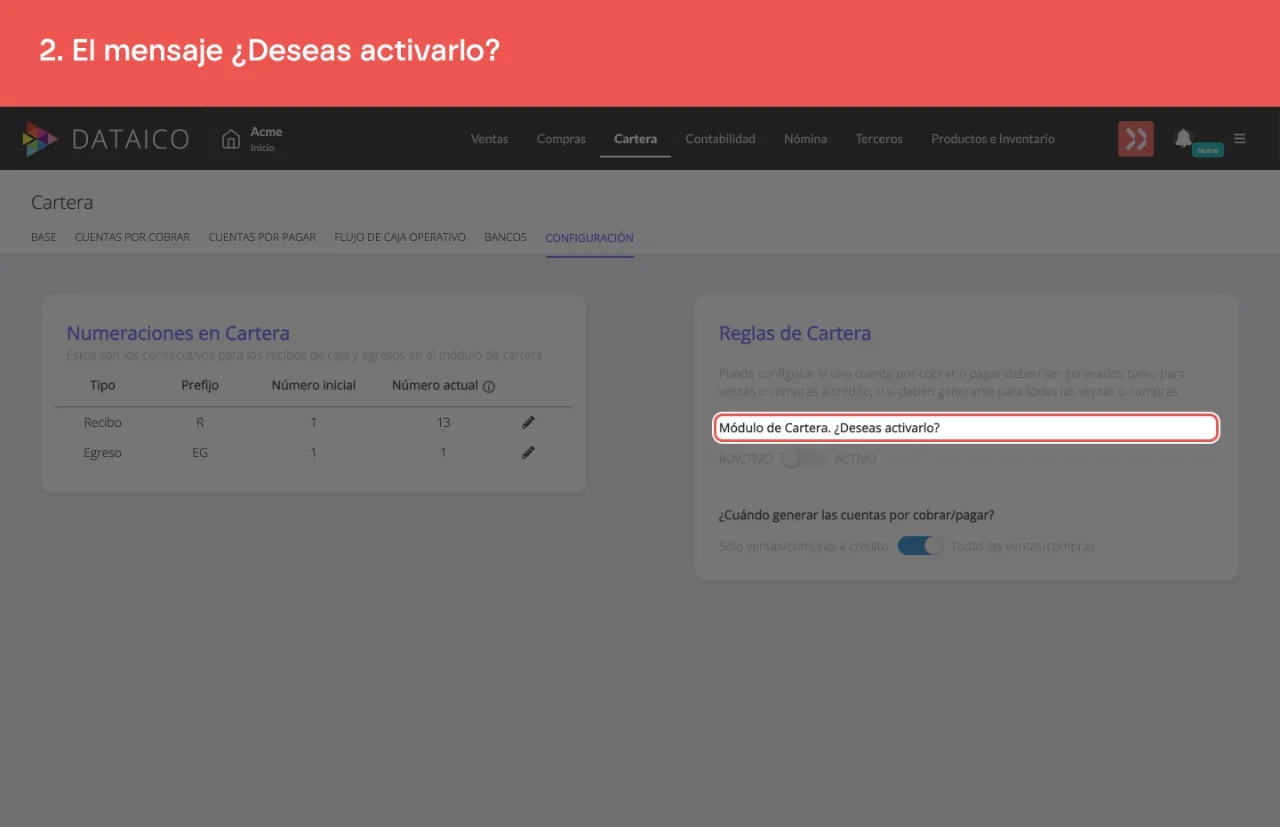Viewport: 1280px width, 827px height.
Task: Toggle the INACTIVO/ACTIVO Cartera module switch
Action: (804, 459)
